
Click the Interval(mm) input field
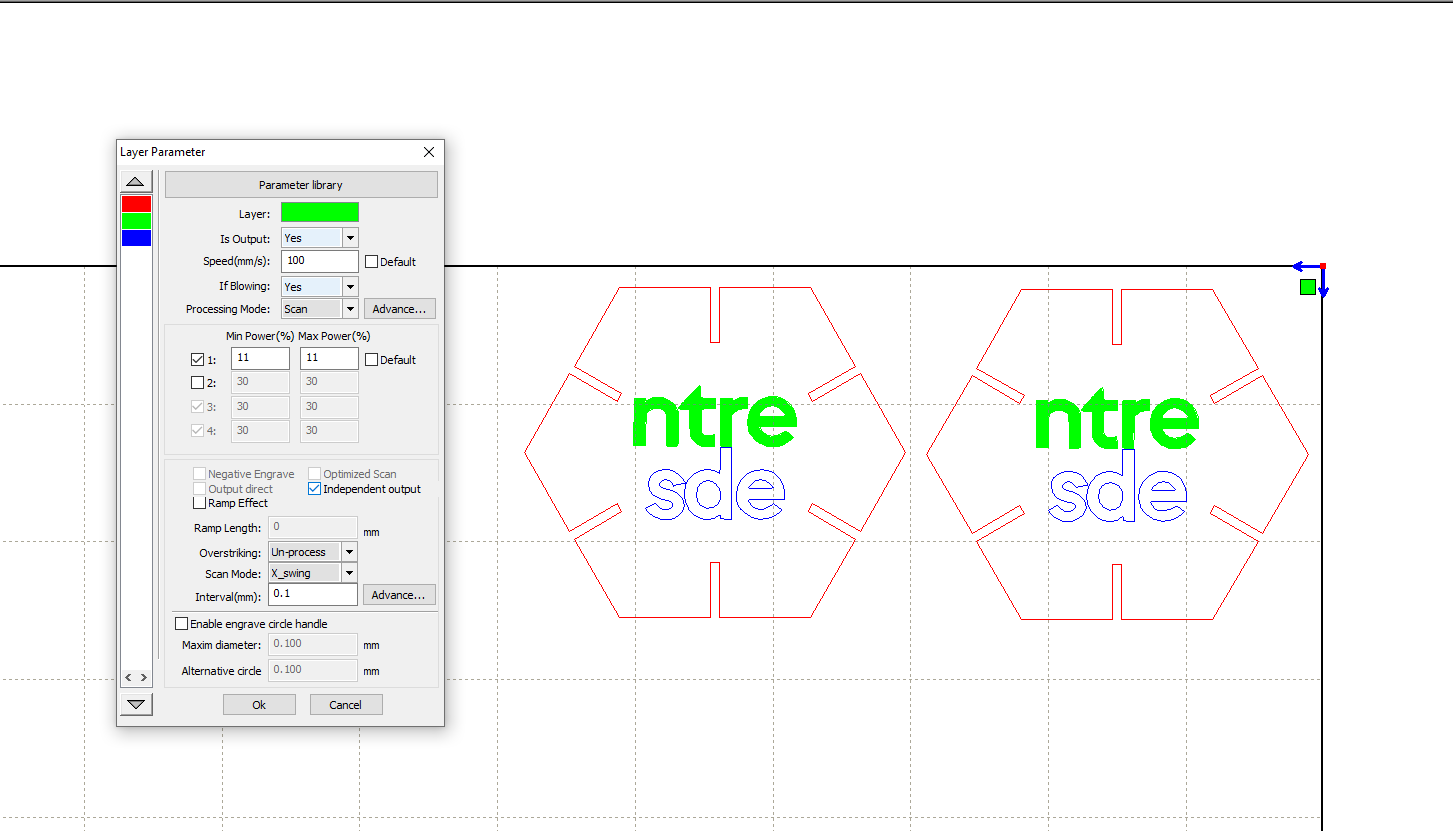tap(313, 594)
